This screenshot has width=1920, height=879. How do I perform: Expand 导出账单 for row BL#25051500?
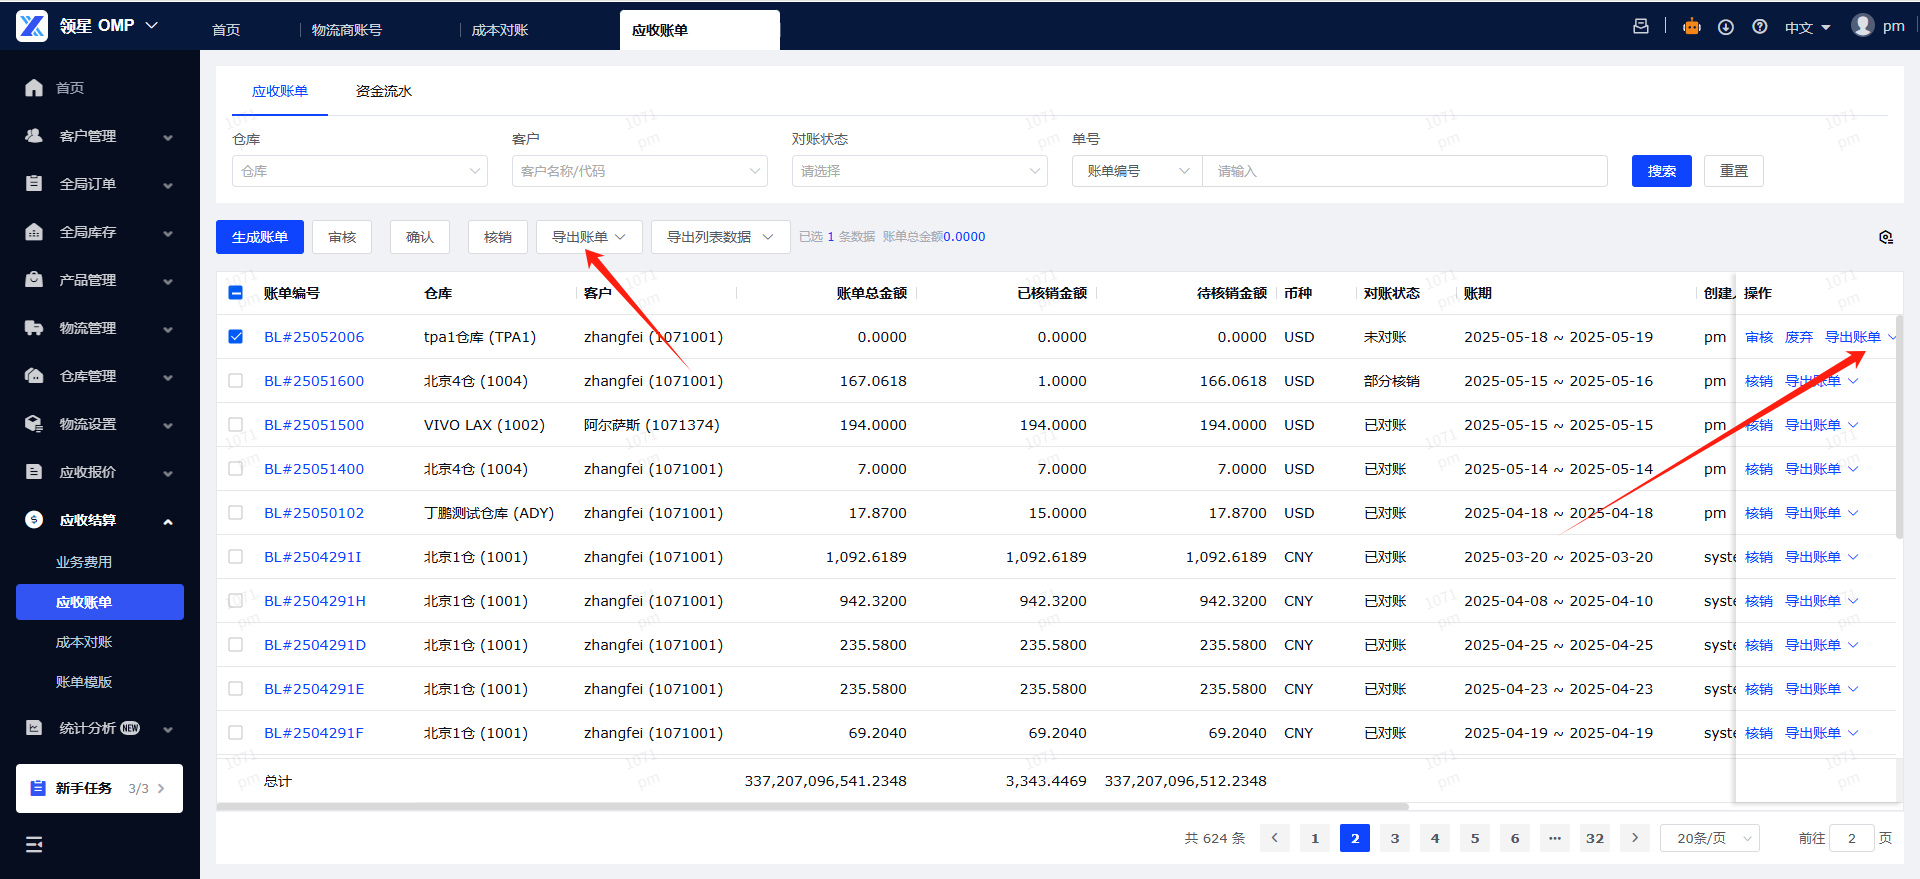click(x=1821, y=425)
